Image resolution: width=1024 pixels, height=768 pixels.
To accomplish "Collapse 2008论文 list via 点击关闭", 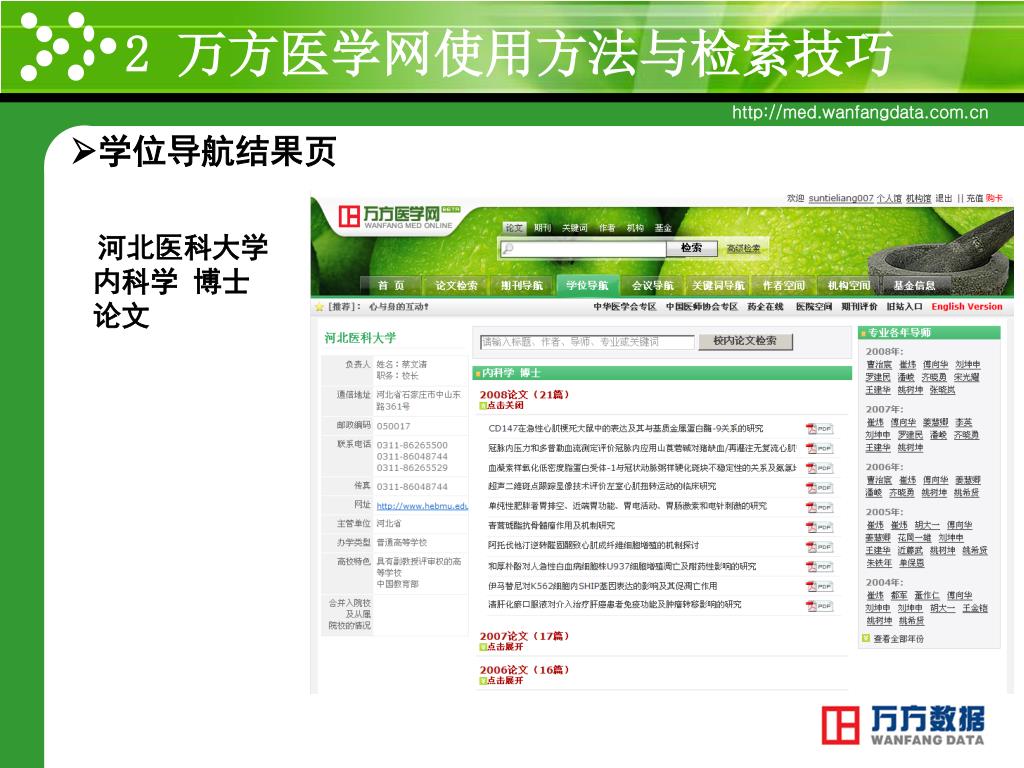I will [505, 405].
